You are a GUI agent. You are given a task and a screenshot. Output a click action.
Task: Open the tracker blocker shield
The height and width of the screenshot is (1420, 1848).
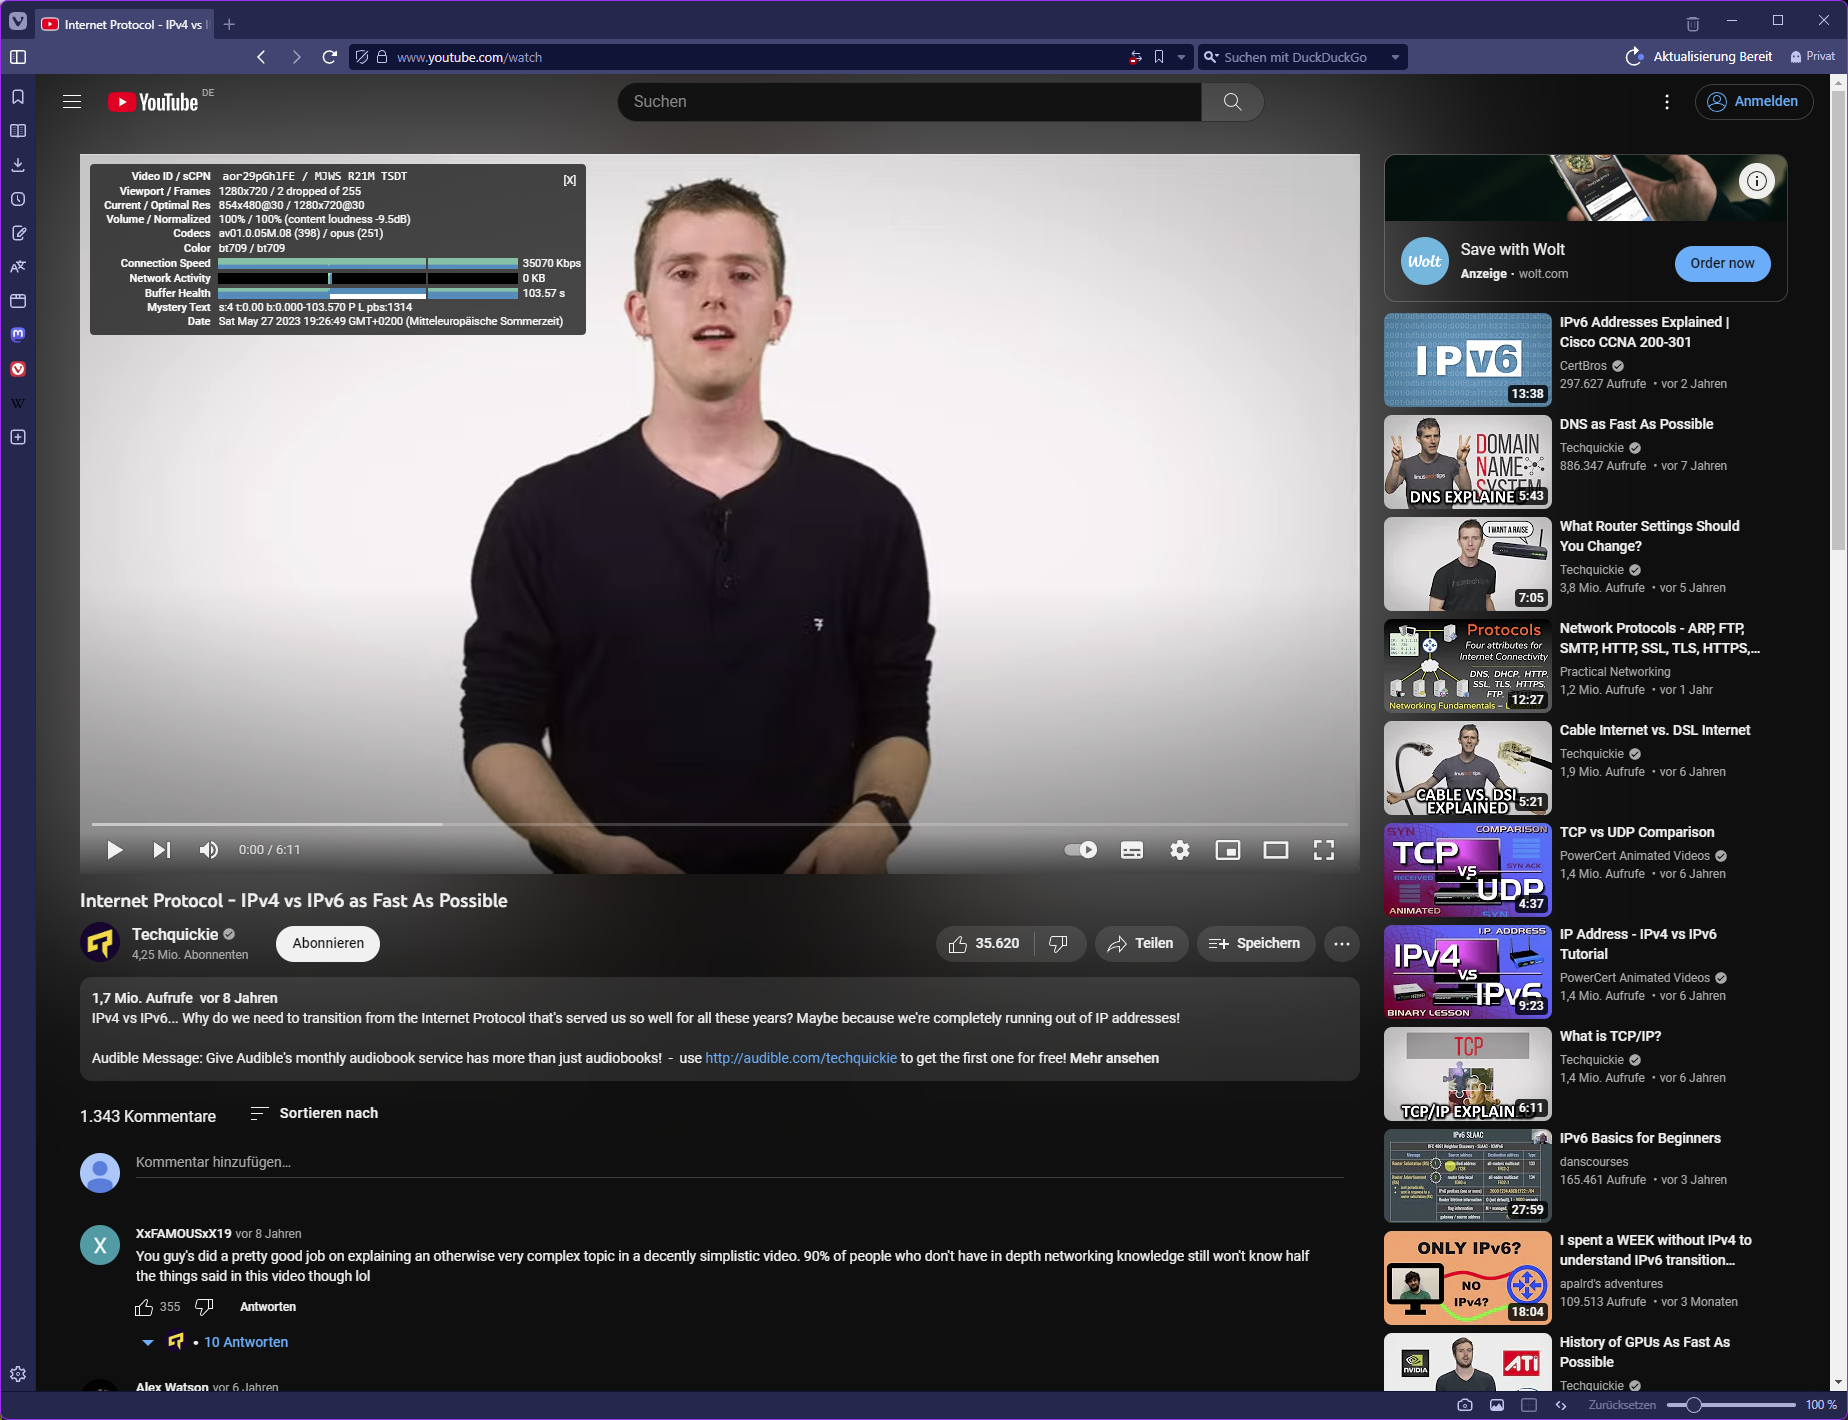tap(362, 57)
